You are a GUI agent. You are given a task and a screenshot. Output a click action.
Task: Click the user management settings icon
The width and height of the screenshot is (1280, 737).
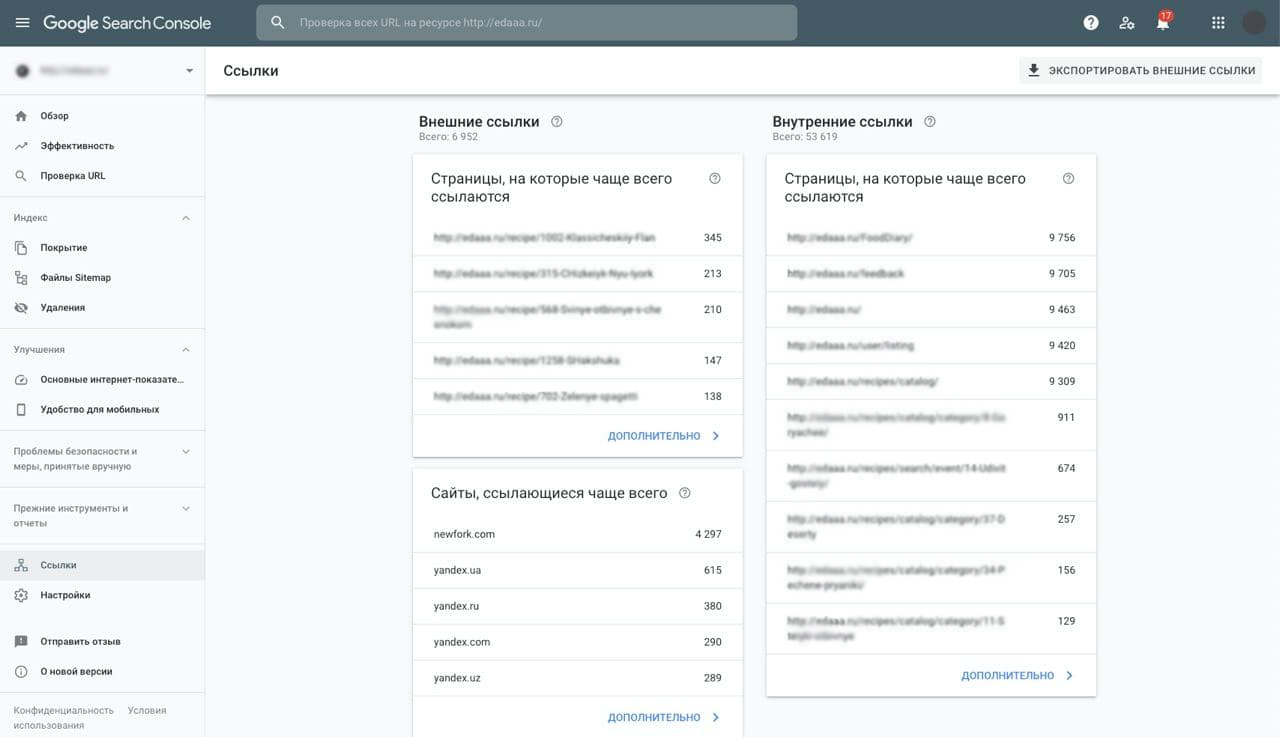point(1127,23)
